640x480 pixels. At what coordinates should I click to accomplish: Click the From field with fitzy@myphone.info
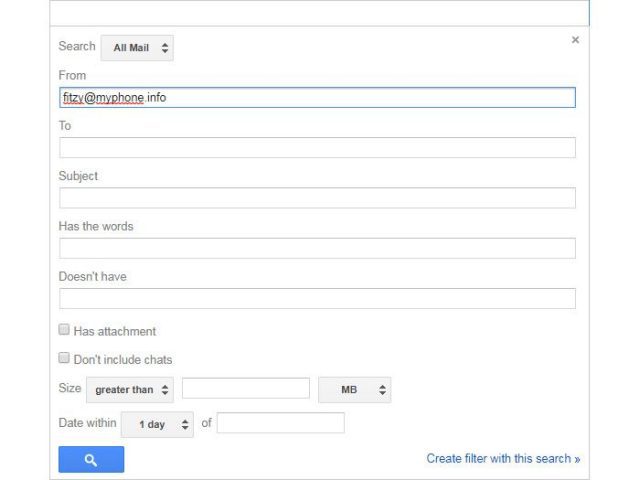point(317,98)
